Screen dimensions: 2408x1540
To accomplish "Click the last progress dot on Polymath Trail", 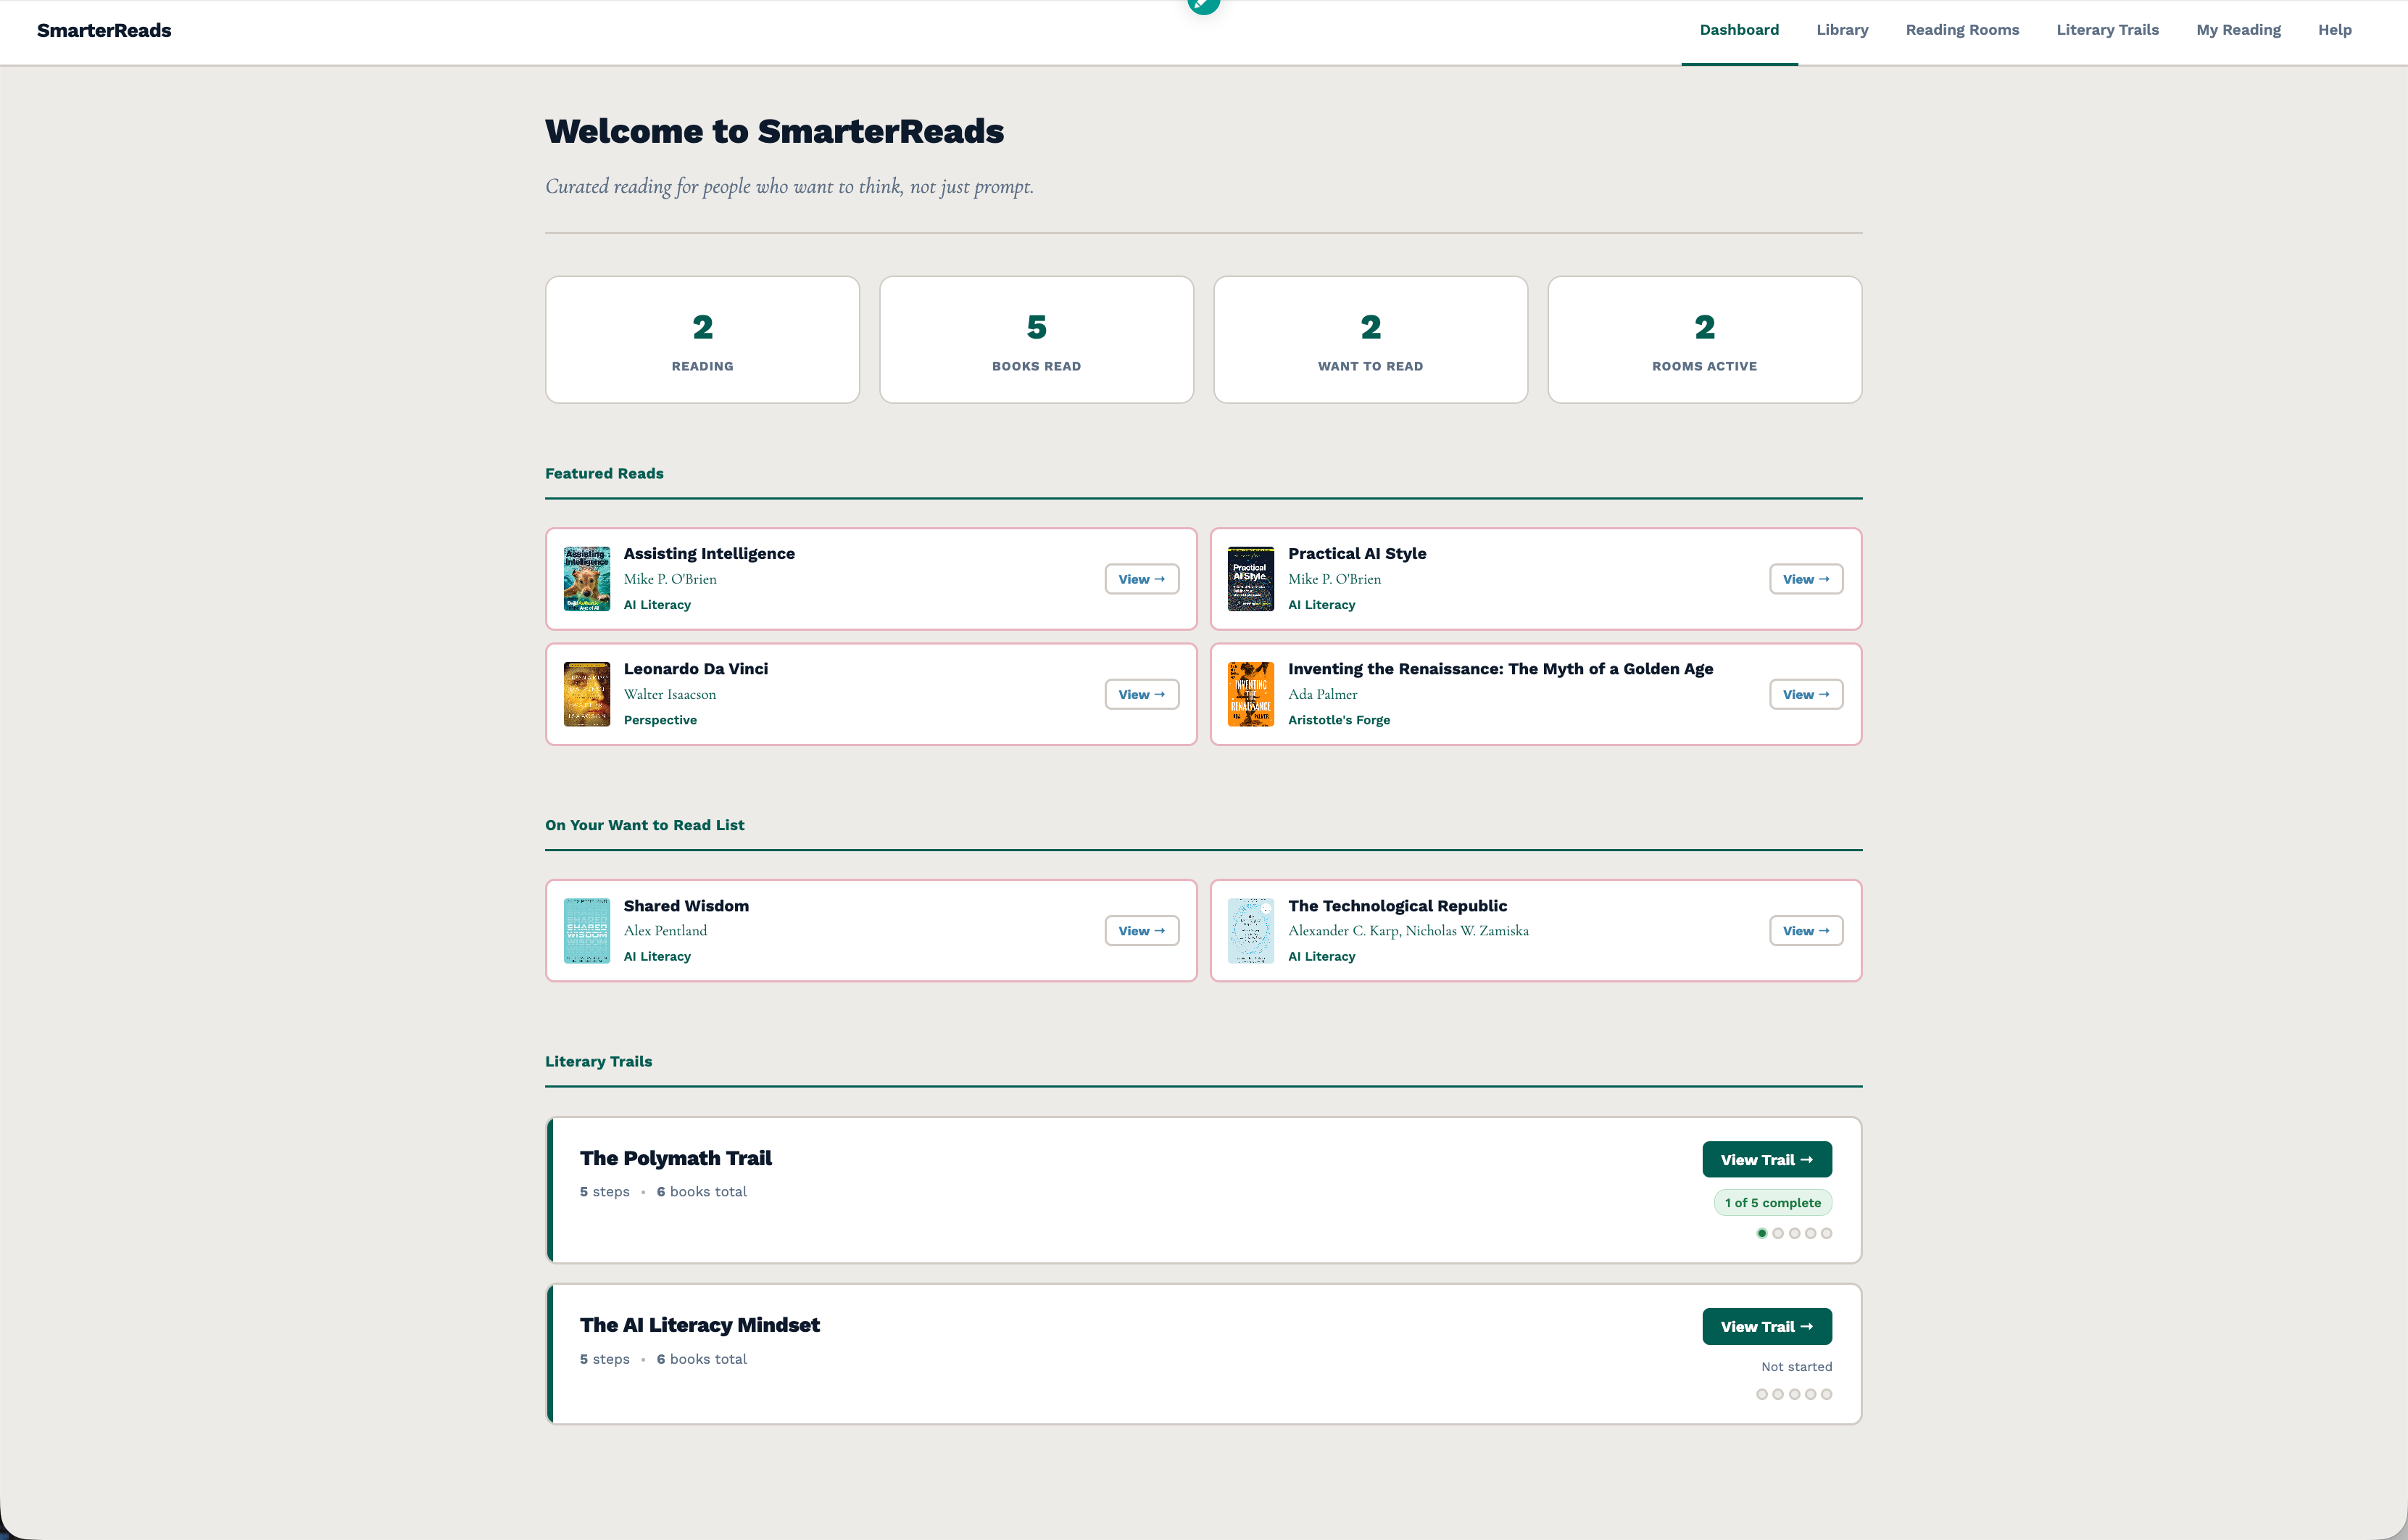I will 1826,1234.
